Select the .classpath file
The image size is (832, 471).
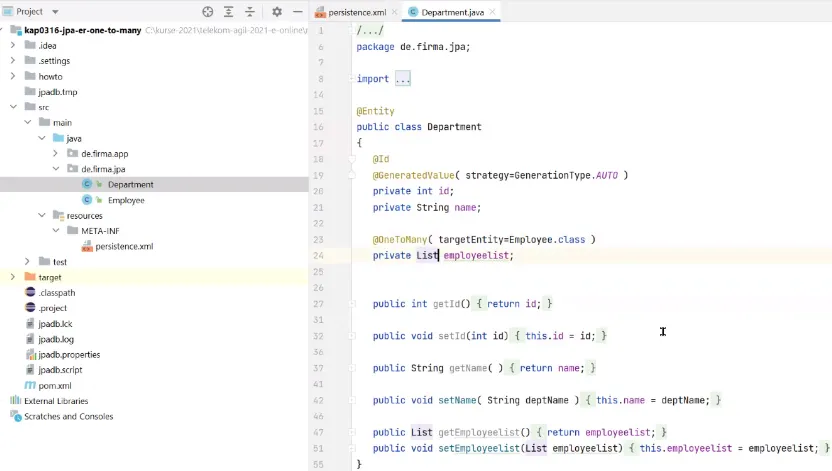click(x=57, y=293)
